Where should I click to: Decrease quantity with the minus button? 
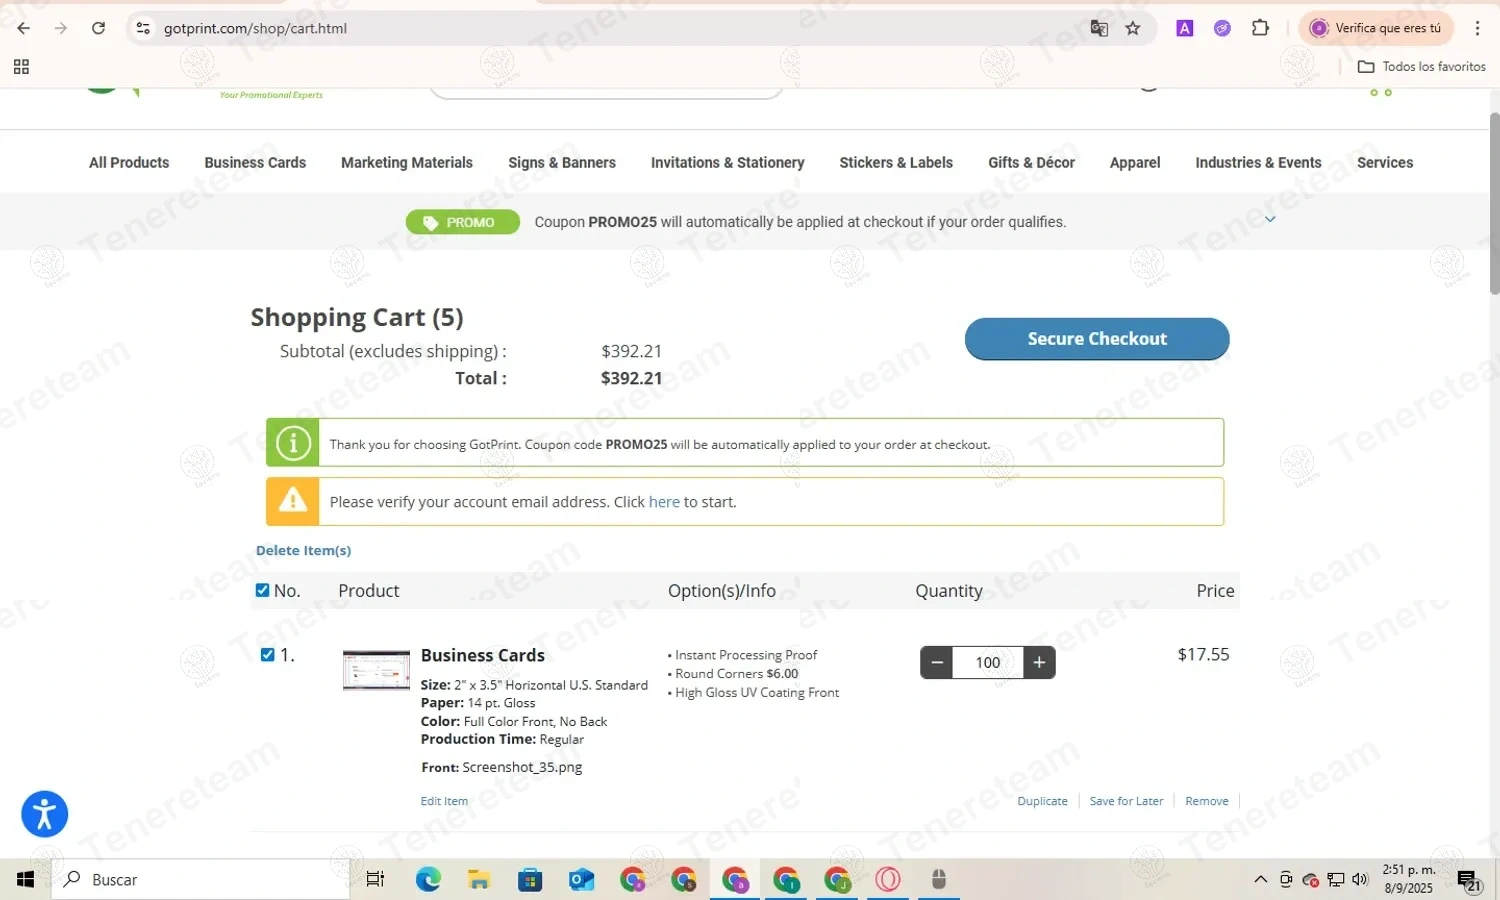point(937,662)
